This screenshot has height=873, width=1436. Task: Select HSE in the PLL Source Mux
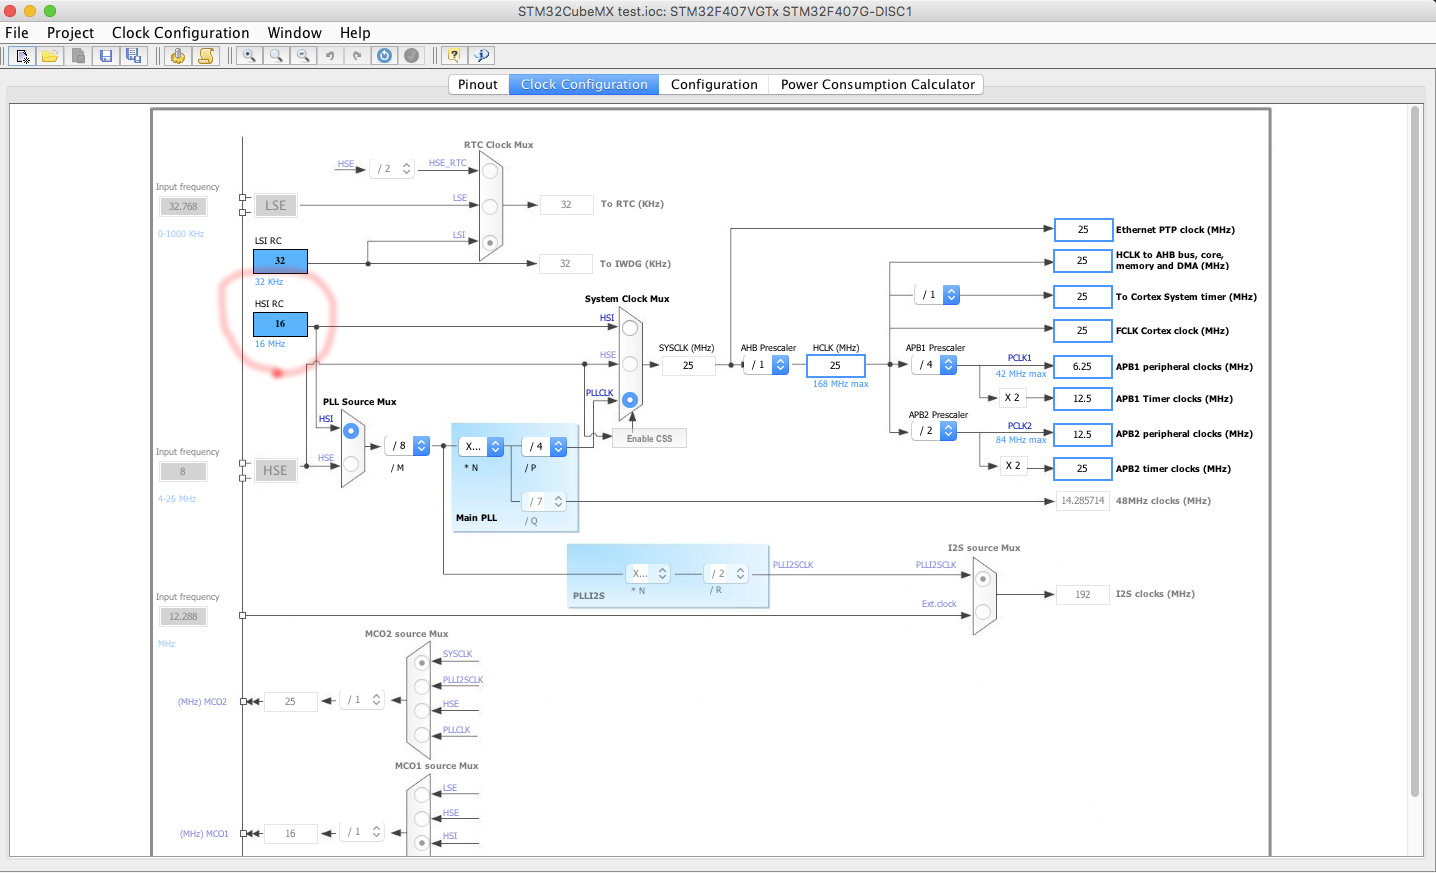351,464
